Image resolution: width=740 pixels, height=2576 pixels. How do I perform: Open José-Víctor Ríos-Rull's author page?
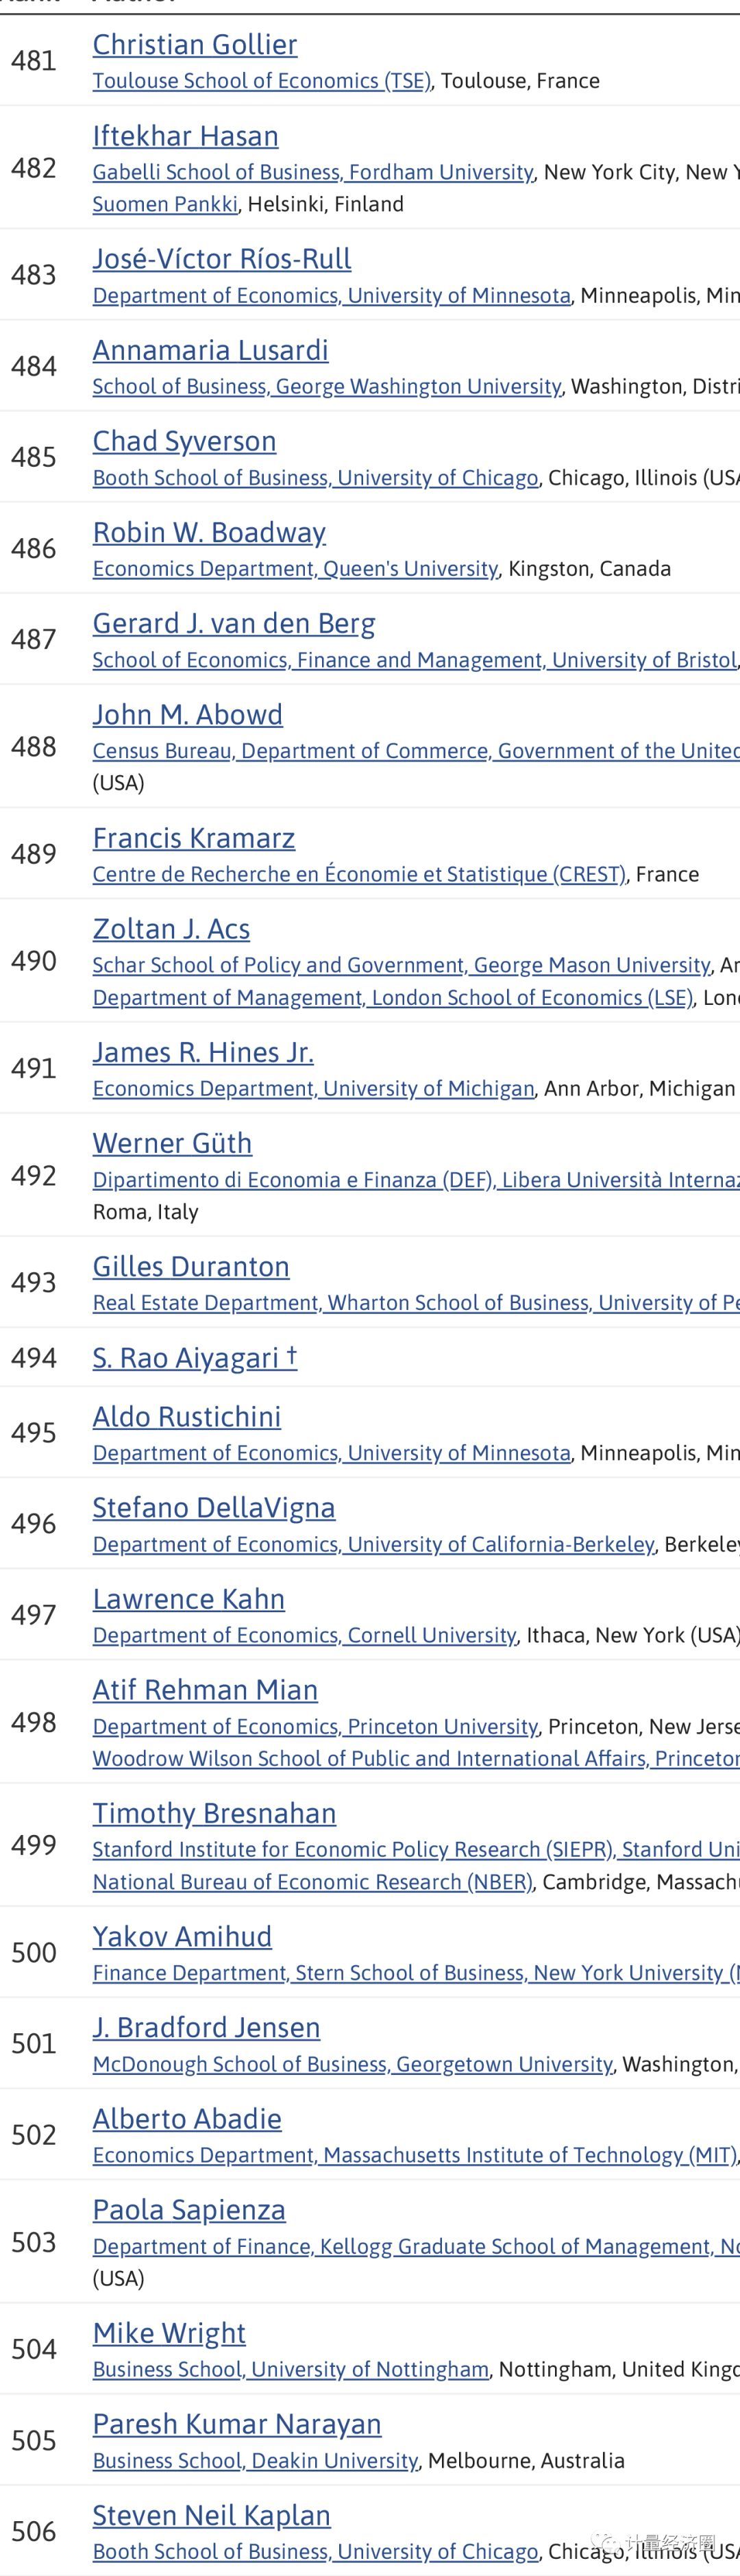[222, 259]
